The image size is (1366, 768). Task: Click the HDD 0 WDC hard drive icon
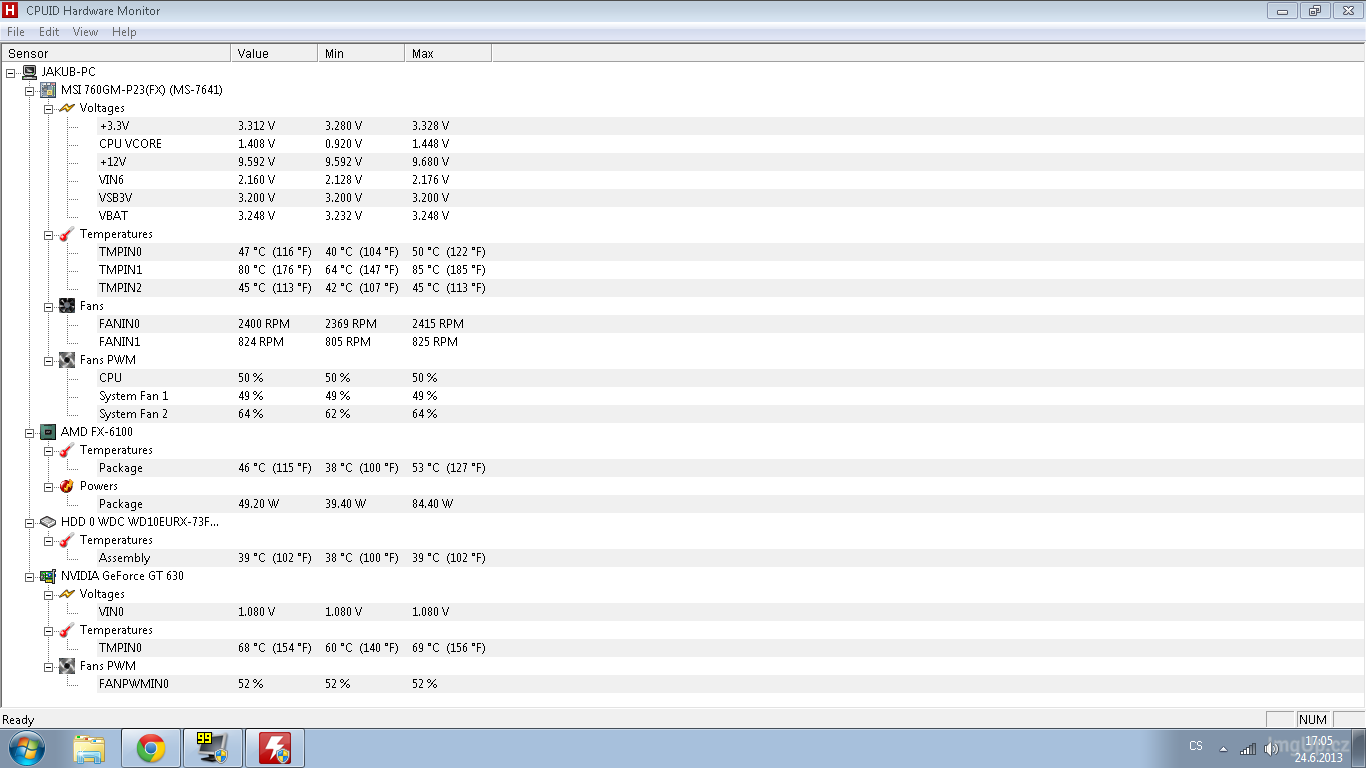pos(48,522)
